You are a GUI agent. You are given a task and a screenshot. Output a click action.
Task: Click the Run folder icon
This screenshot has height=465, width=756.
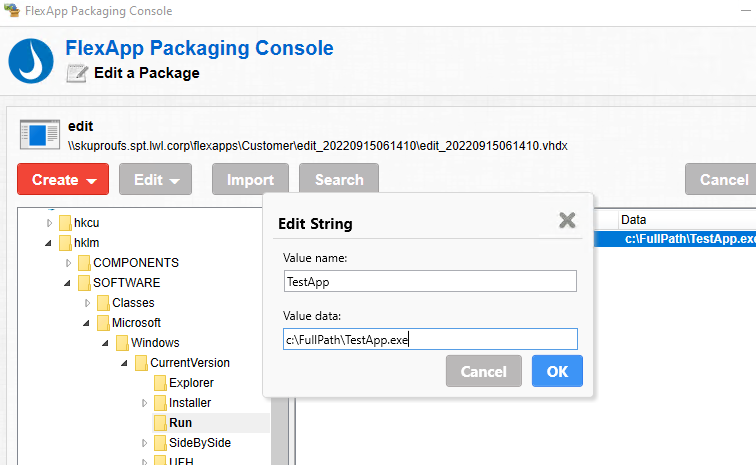click(160, 423)
